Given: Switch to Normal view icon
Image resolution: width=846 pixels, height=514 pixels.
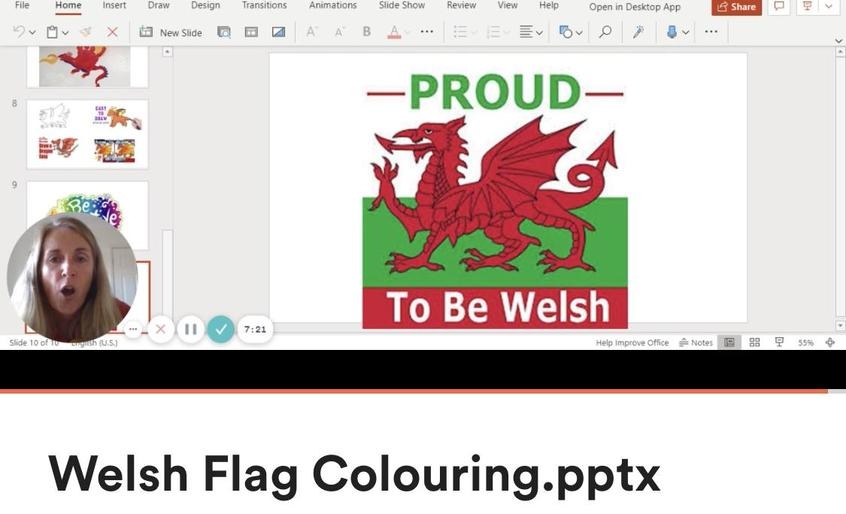Looking at the screenshot, I should click(729, 342).
